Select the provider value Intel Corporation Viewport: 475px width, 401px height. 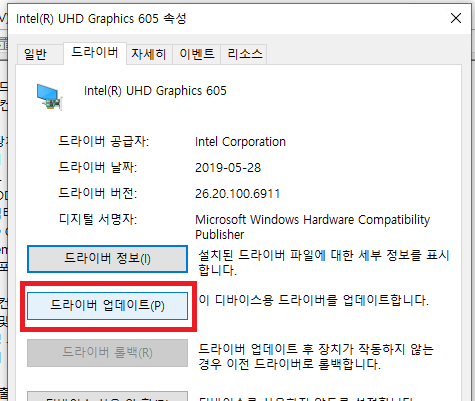240,142
